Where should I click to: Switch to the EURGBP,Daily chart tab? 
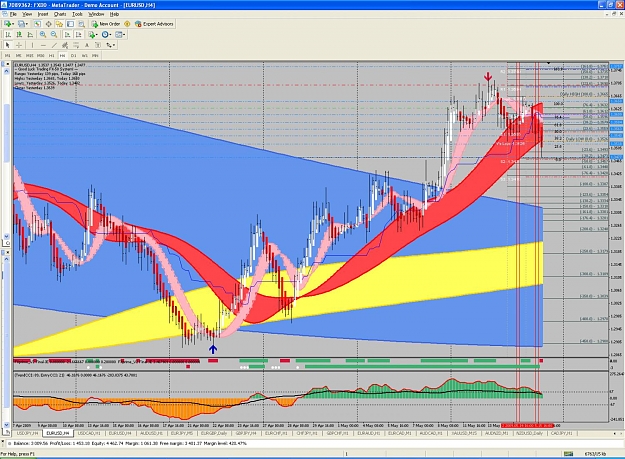(x=214, y=433)
